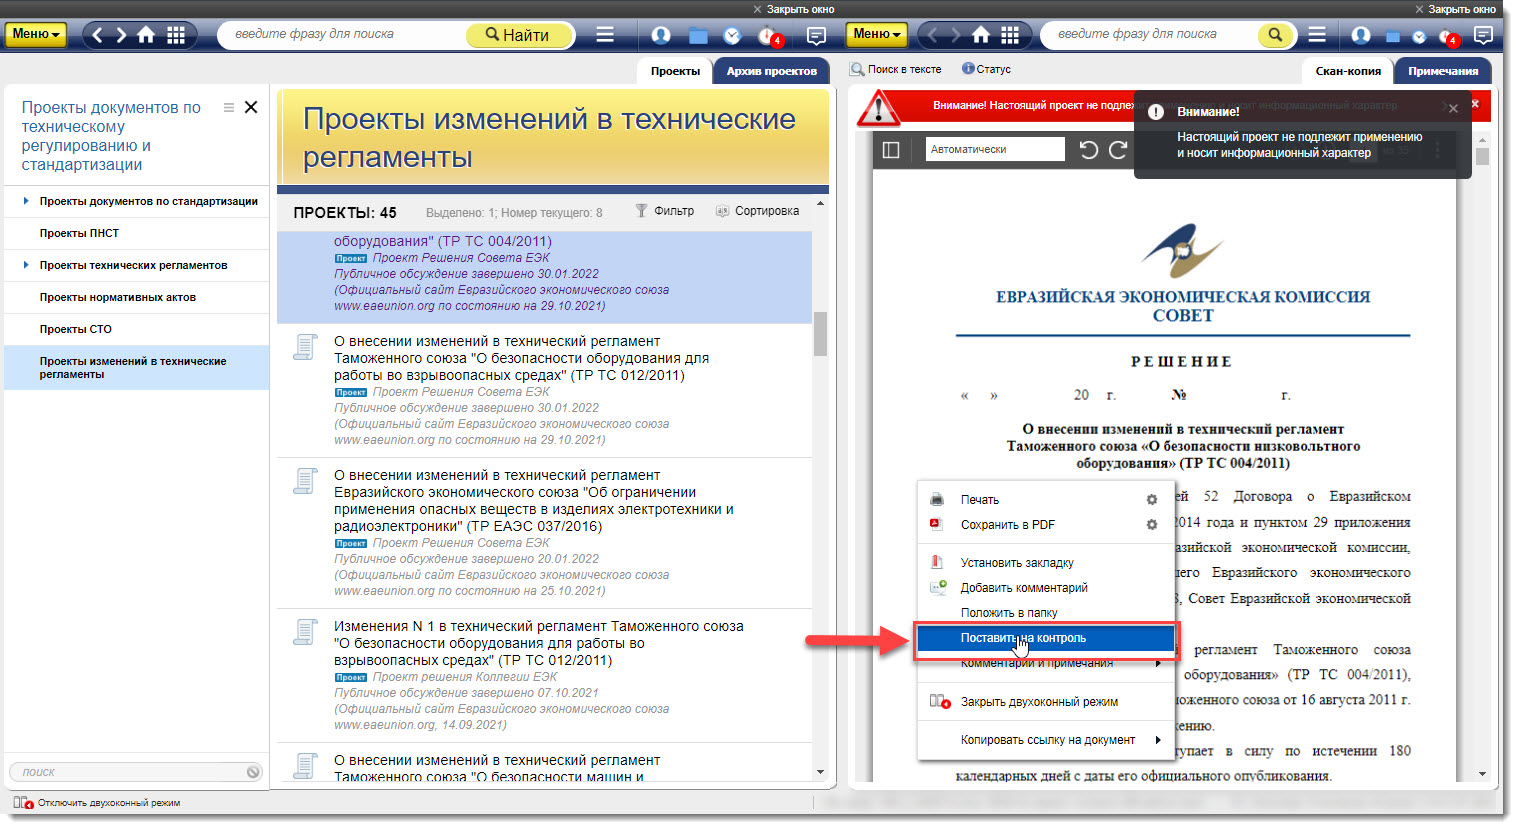Dismiss the dark Внимание notification popup
The width and height of the screenshot is (1518, 829).
pos(1454,108)
